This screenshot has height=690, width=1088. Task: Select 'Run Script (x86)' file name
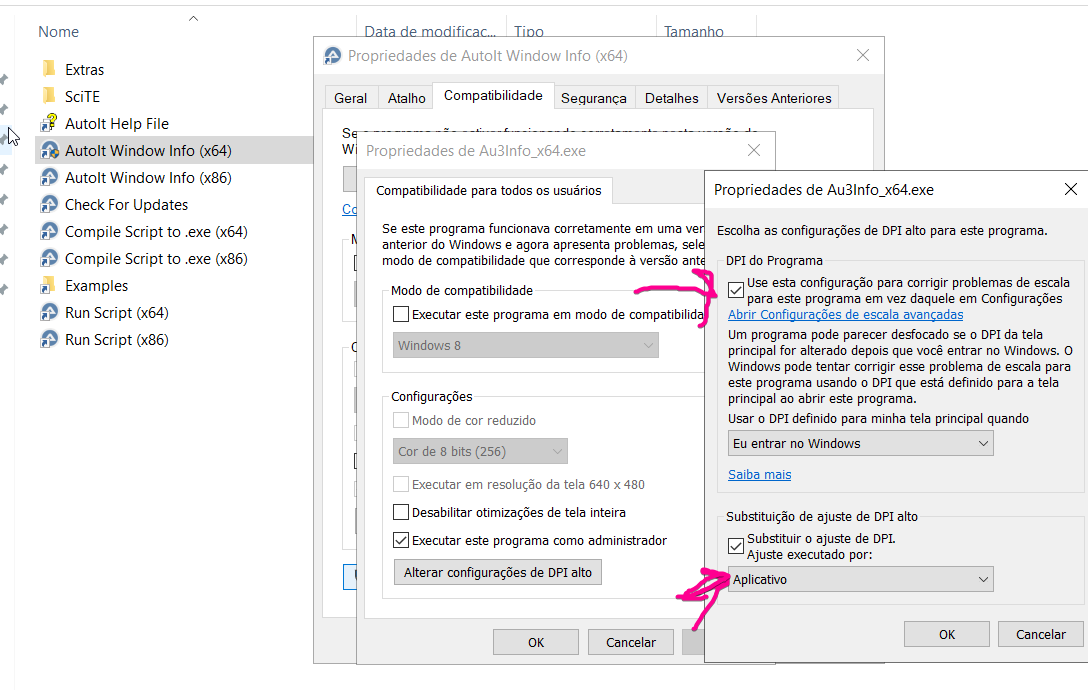(x=117, y=340)
